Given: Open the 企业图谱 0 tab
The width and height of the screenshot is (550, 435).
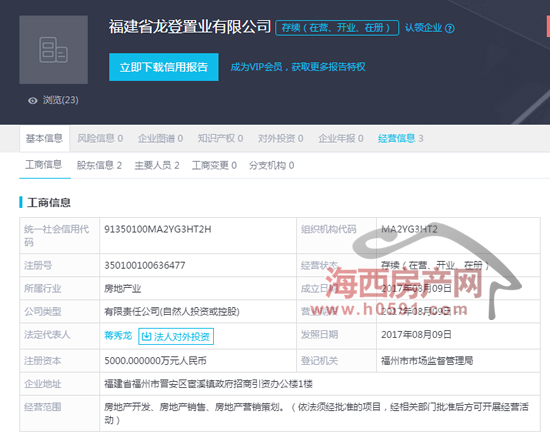Looking at the screenshot, I should click(x=160, y=139).
